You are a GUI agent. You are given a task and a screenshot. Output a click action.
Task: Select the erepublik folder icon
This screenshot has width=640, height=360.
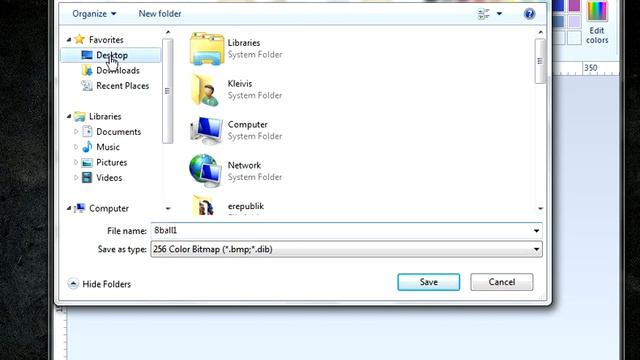click(203, 205)
